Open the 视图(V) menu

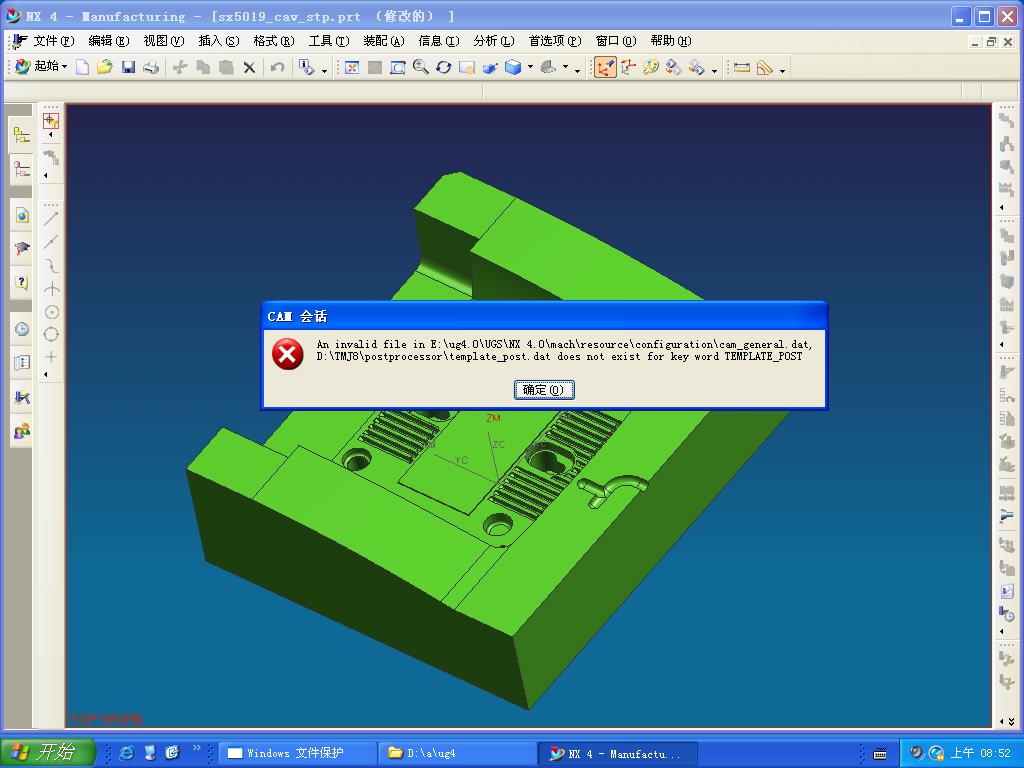(164, 41)
